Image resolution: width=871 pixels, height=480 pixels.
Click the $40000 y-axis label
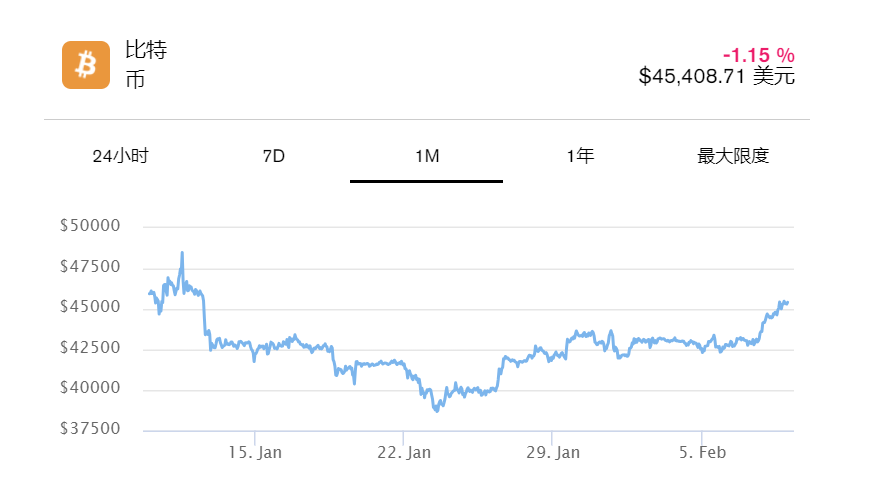click(90, 389)
